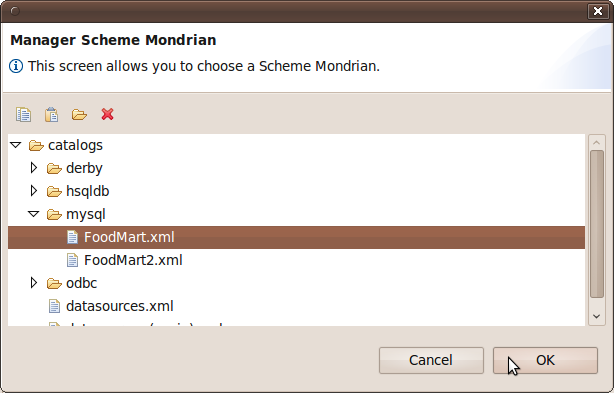This screenshot has width=614, height=393.
Task: Click the Copy icon in toolbar
Action: point(23,115)
